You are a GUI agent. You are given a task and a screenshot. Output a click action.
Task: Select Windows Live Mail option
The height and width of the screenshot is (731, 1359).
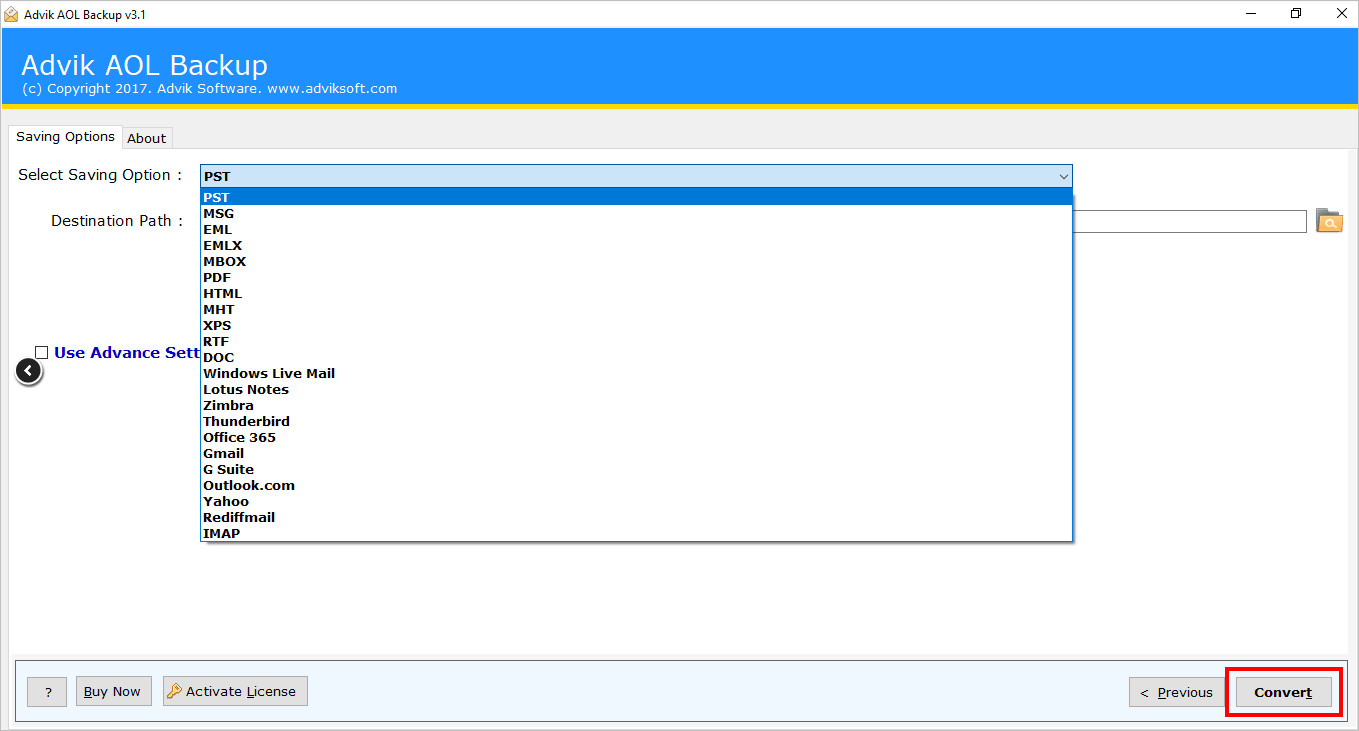[x=636, y=373]
